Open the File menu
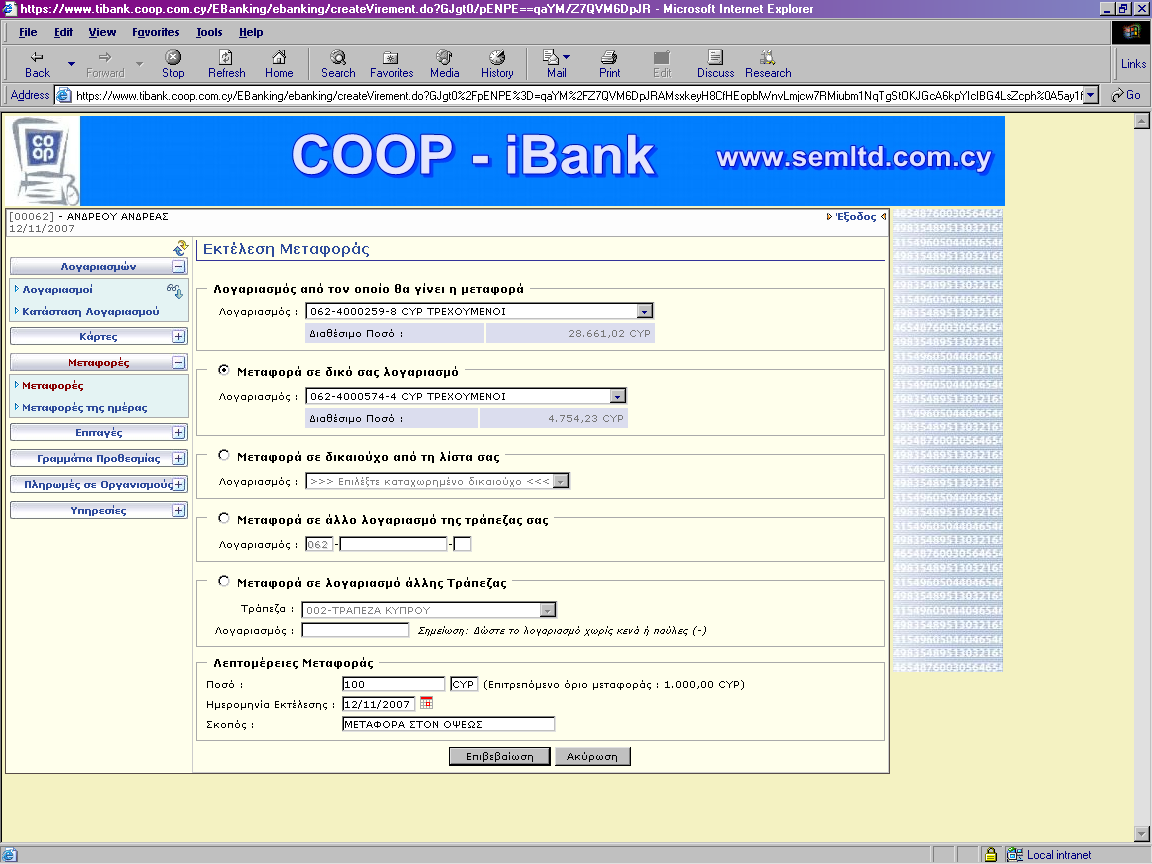 pos(28,32)
